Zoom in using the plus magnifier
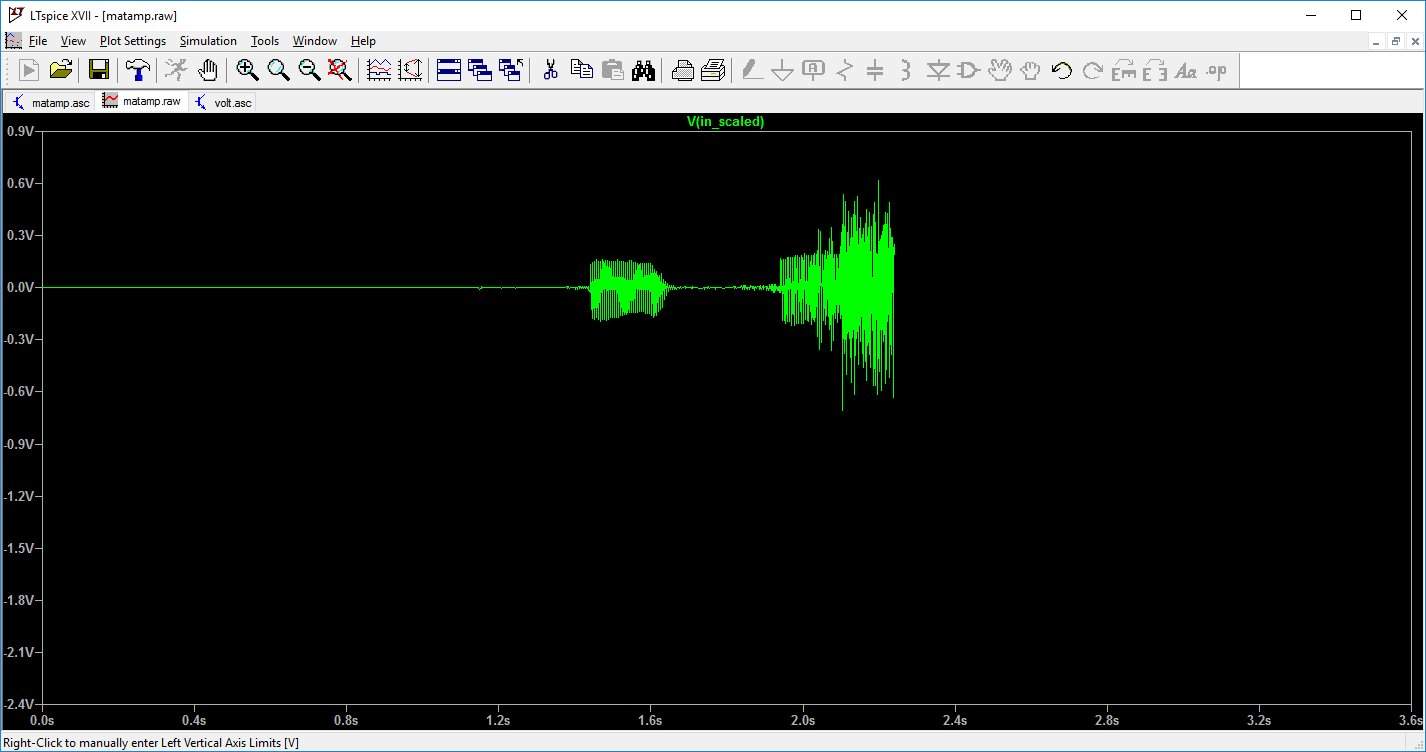Image resolution: width=1426 pixels, height=752 pixels. pyautogui.click(x=247, y=70)
